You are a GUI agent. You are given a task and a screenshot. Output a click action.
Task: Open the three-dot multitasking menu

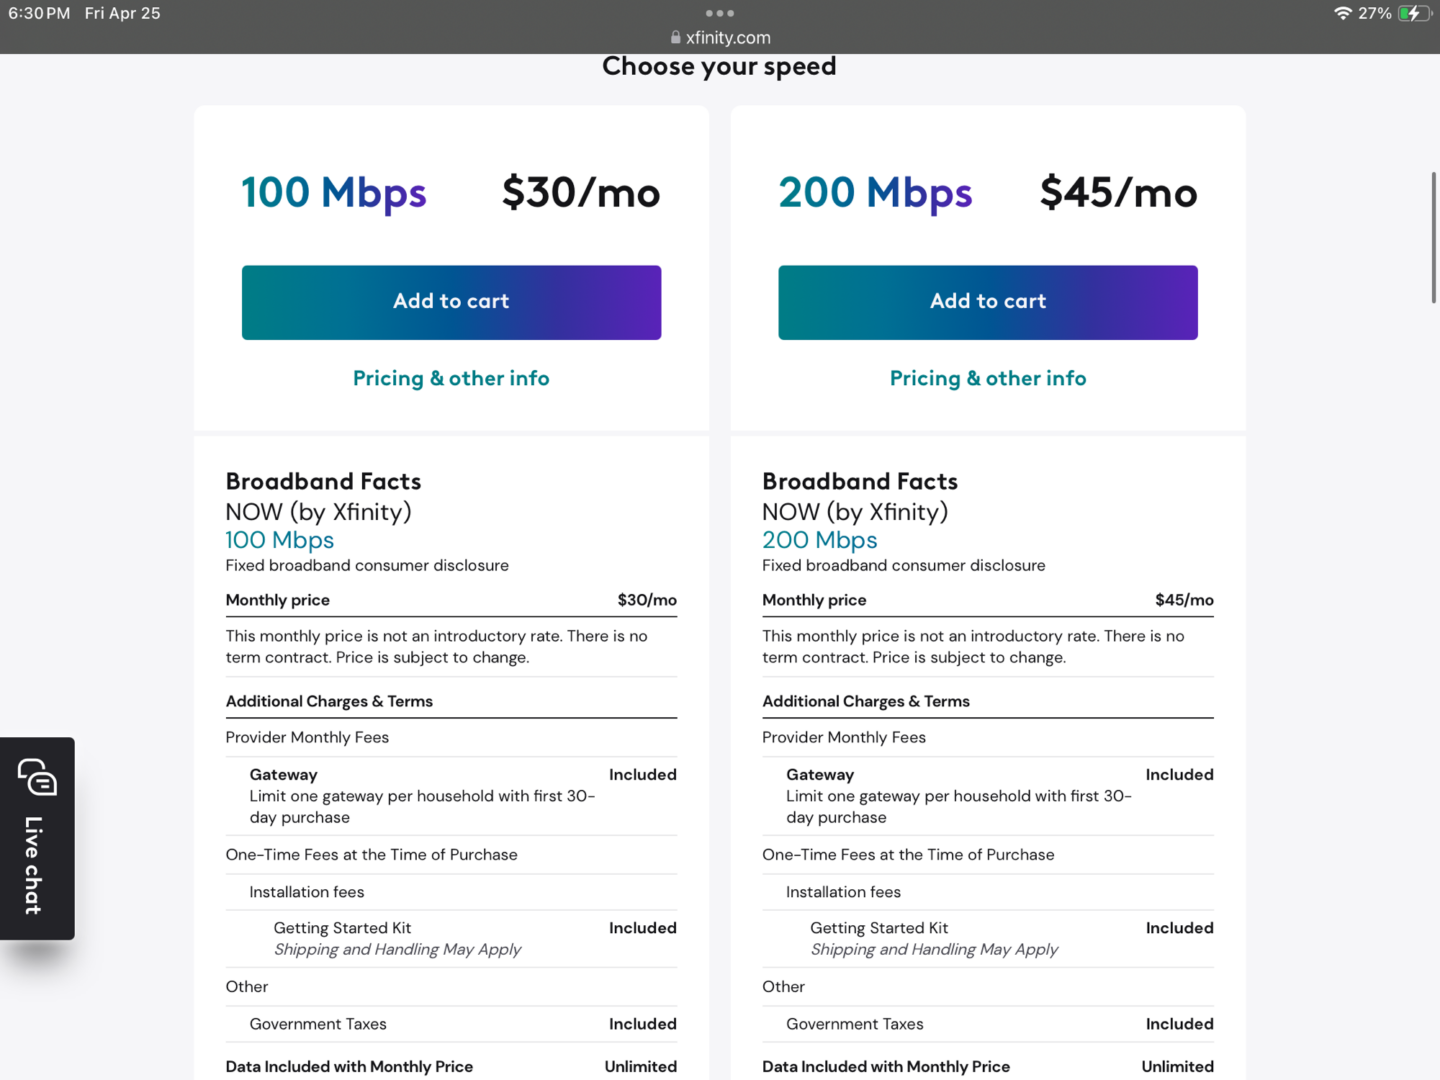(720, 13)
